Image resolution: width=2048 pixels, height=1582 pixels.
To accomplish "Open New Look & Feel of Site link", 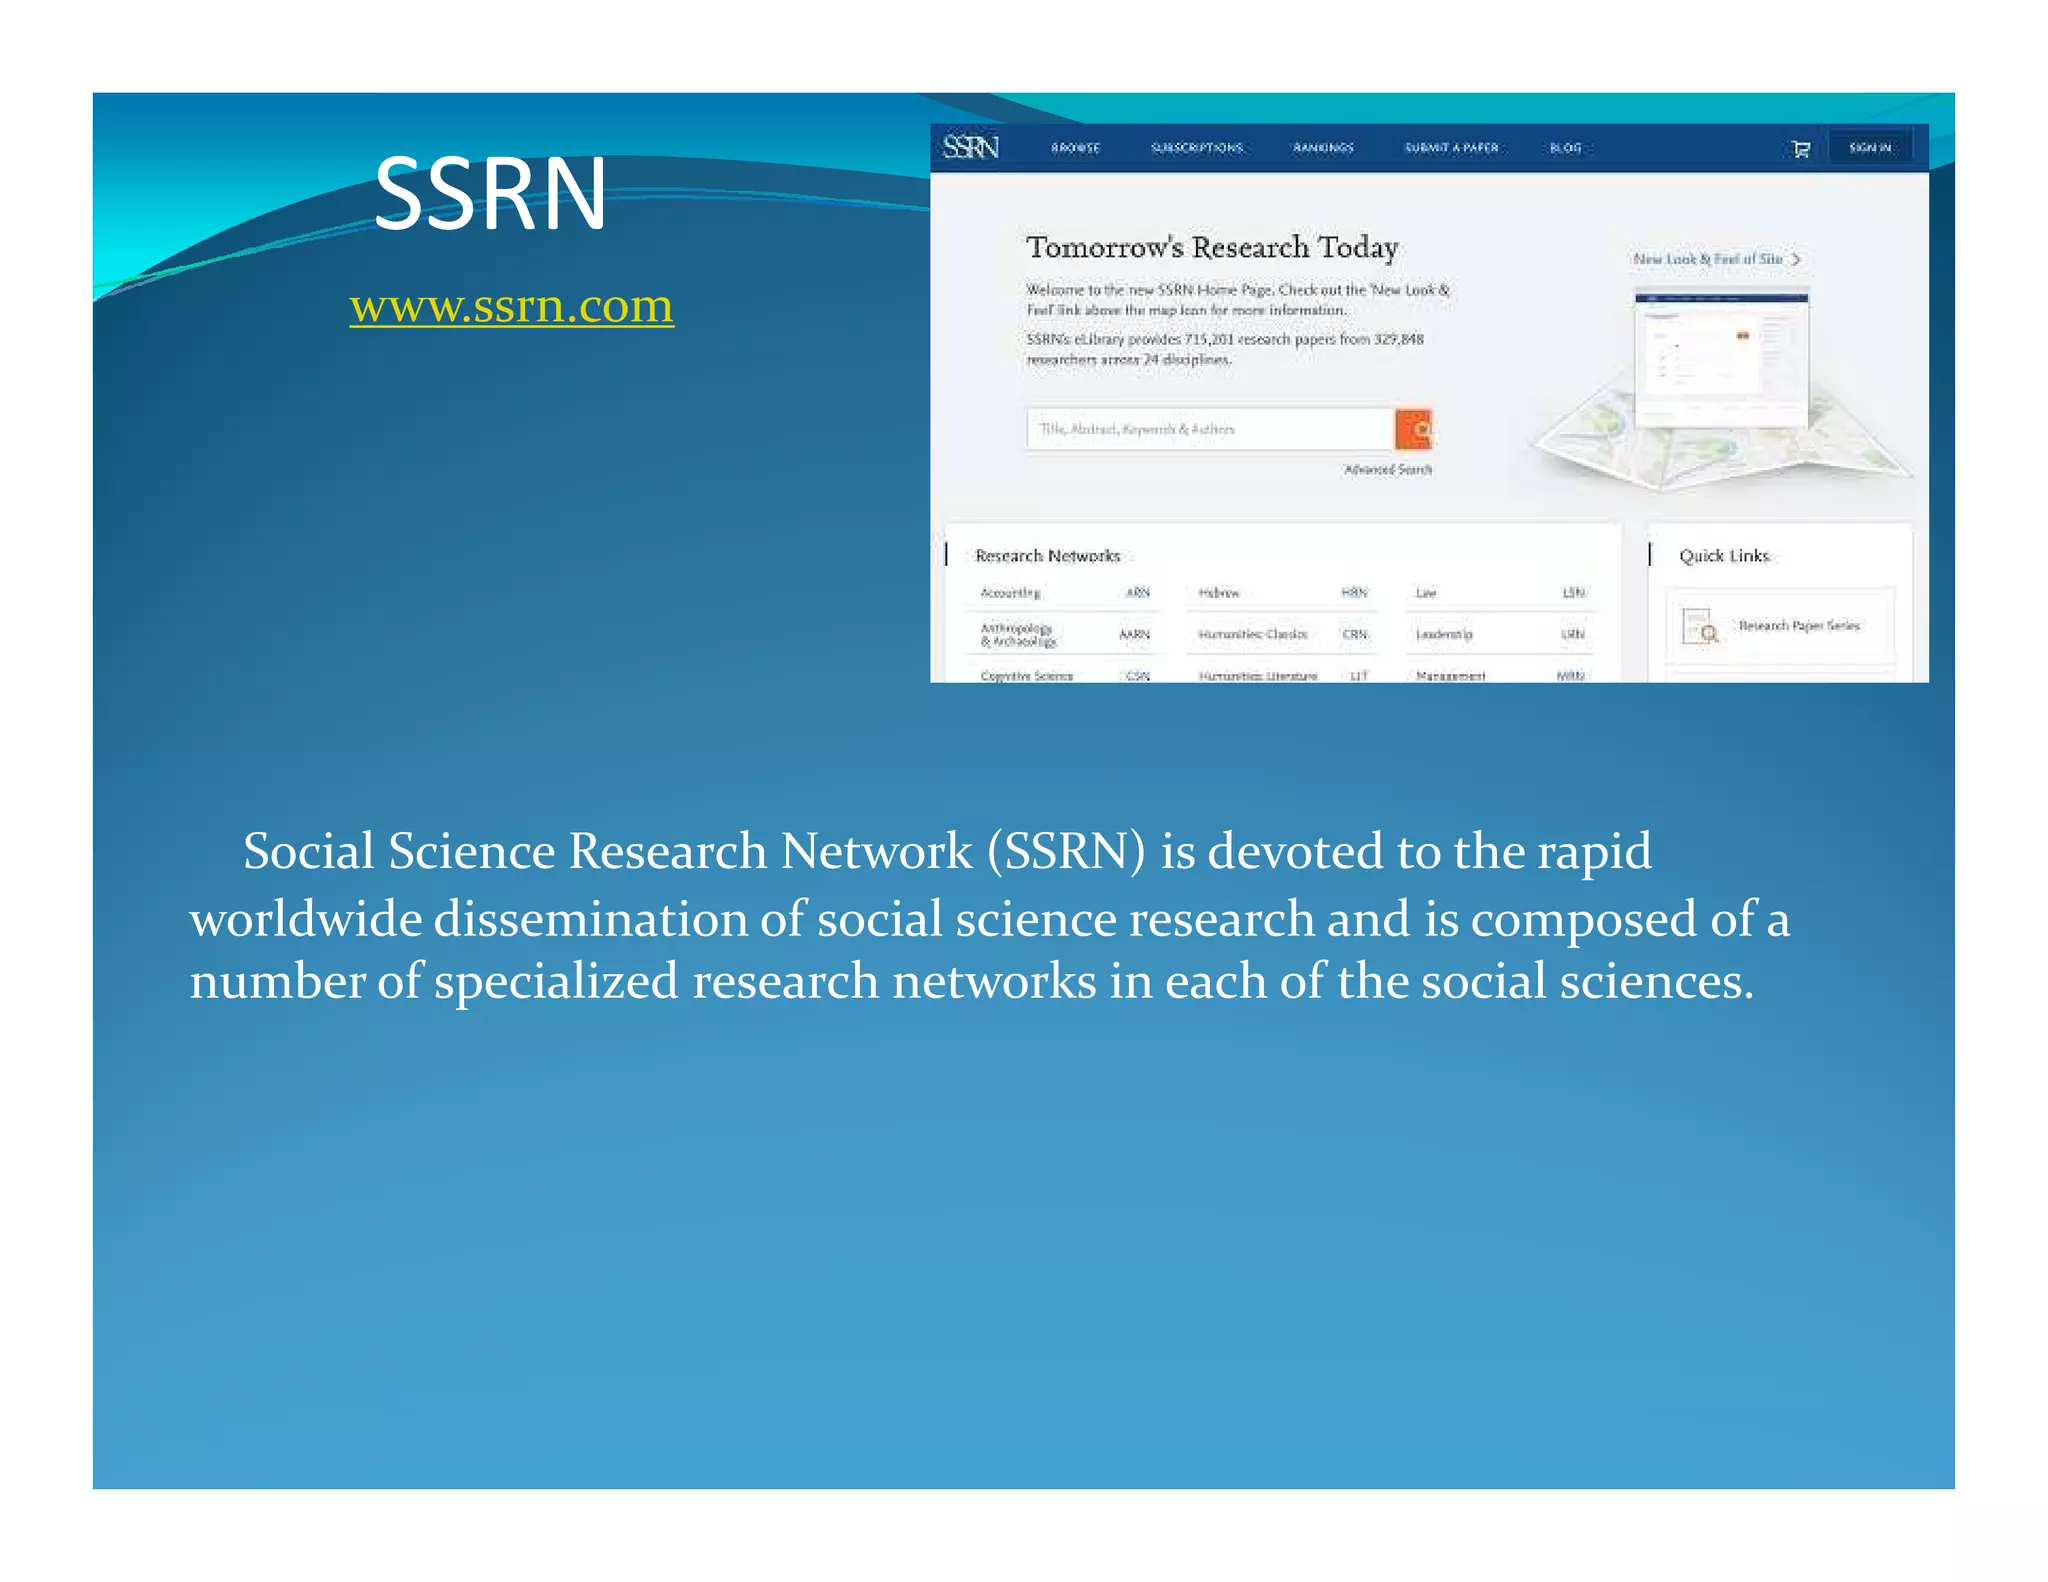I will (1708, 259).
